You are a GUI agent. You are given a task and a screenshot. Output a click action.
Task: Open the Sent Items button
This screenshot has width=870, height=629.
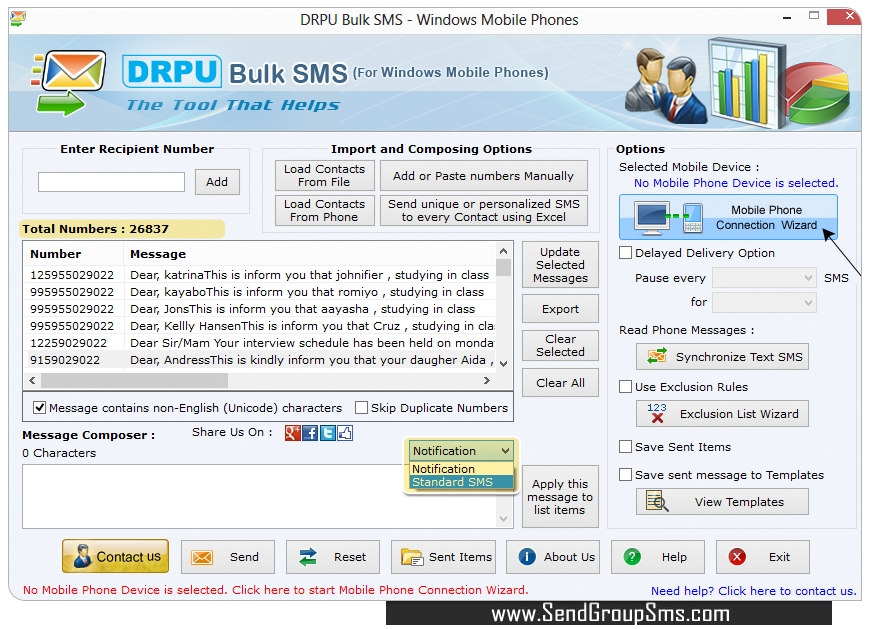pos(443,557)
